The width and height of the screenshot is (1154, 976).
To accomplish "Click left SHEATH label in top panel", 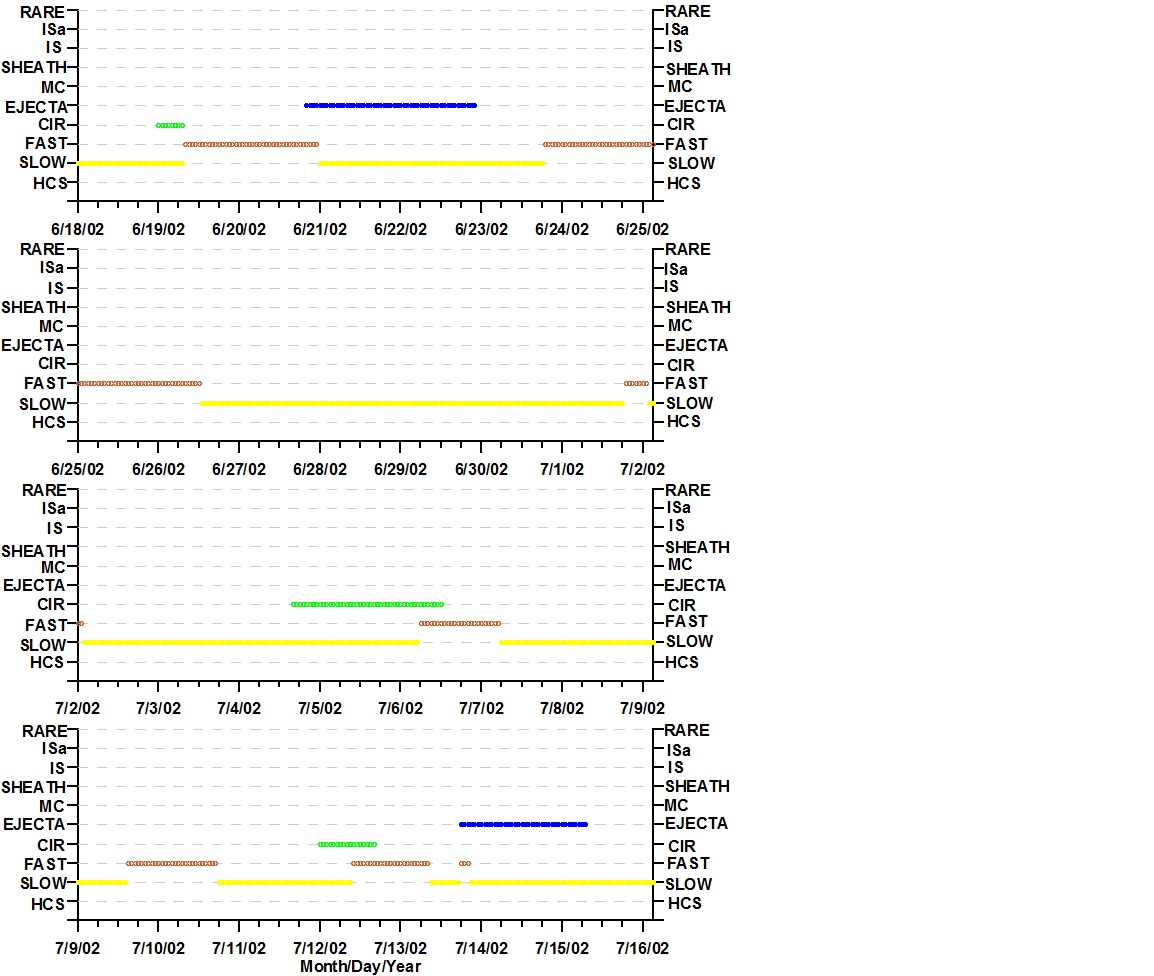I will pos(34,68).
